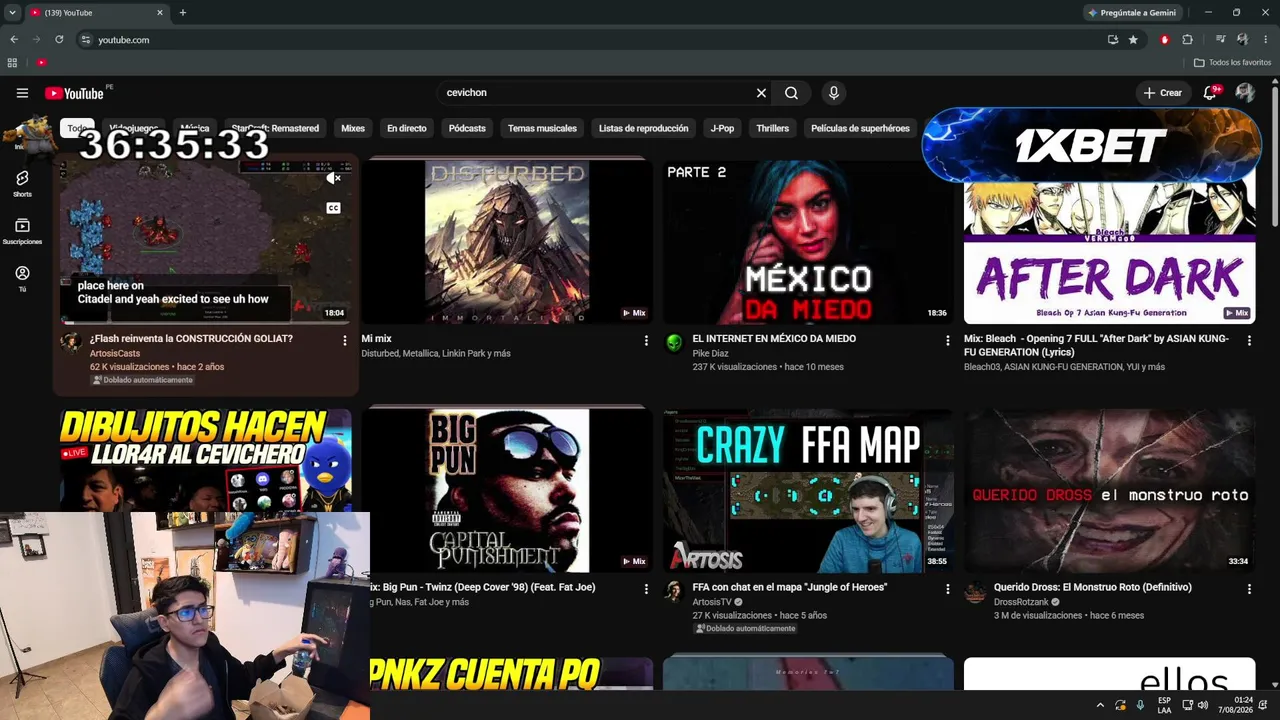Click the 'Pregúntale a Gemini' button
This screenshot has height=720, width=1280.
click(1131, 13)
